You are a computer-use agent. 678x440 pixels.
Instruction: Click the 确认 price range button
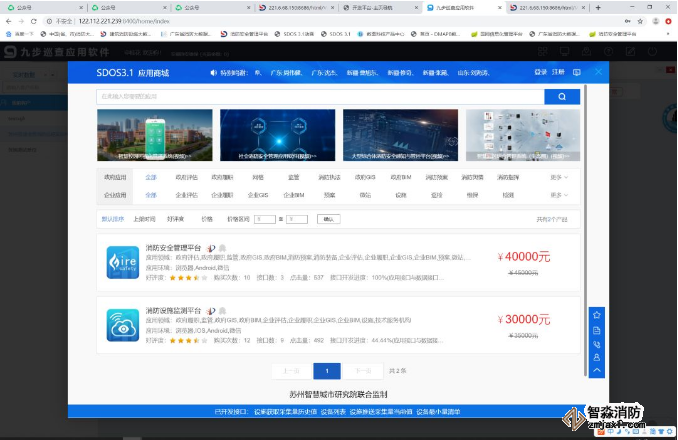[x=326, y=218]
